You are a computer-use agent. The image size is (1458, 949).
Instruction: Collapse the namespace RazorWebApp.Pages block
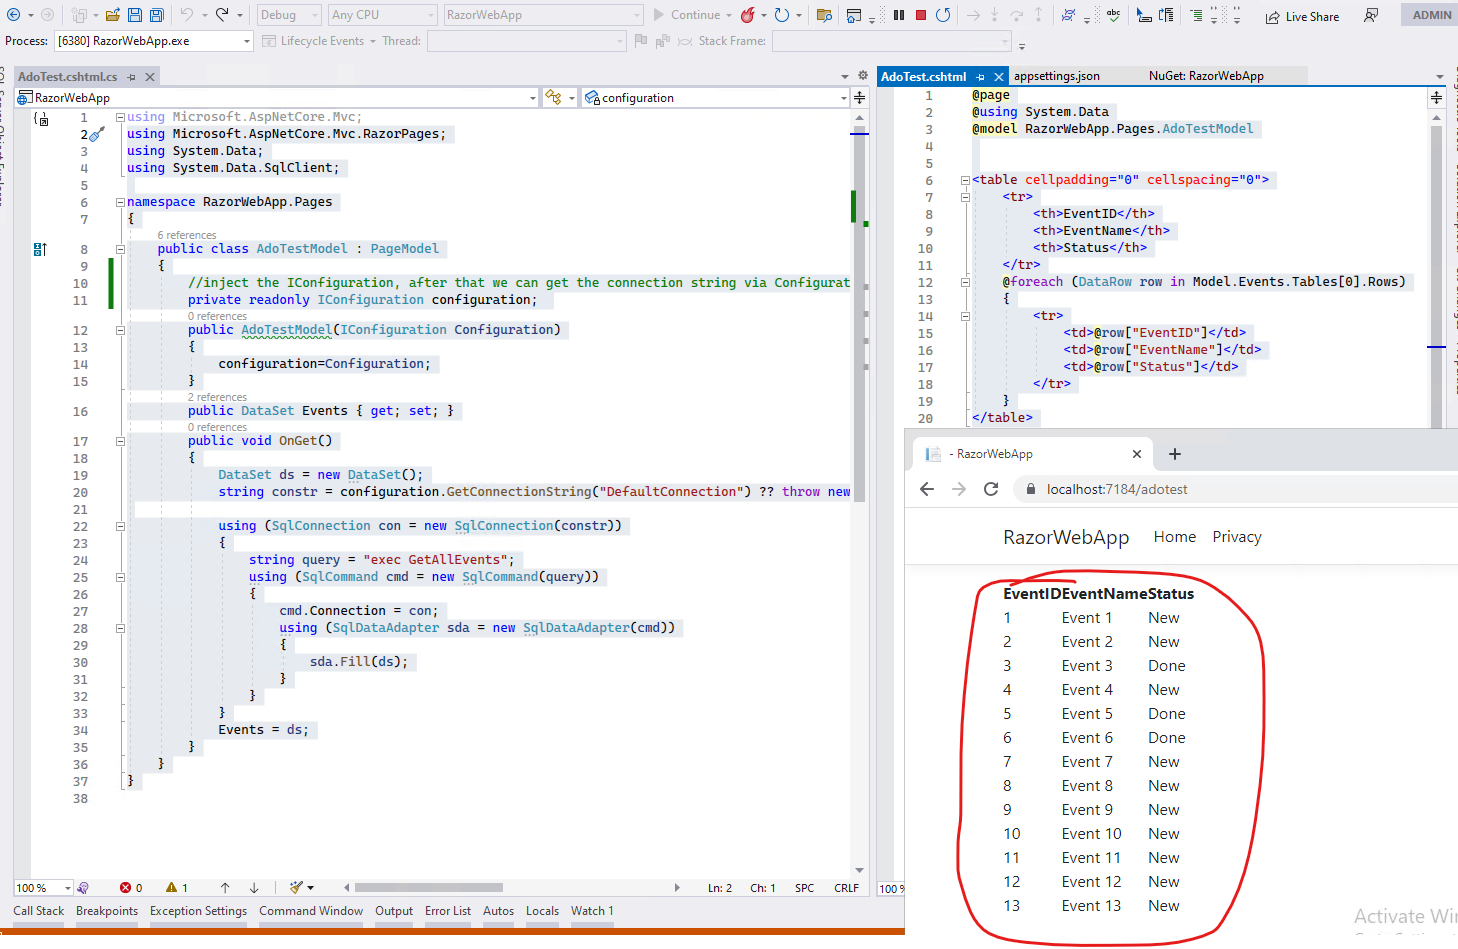(120, 202)
